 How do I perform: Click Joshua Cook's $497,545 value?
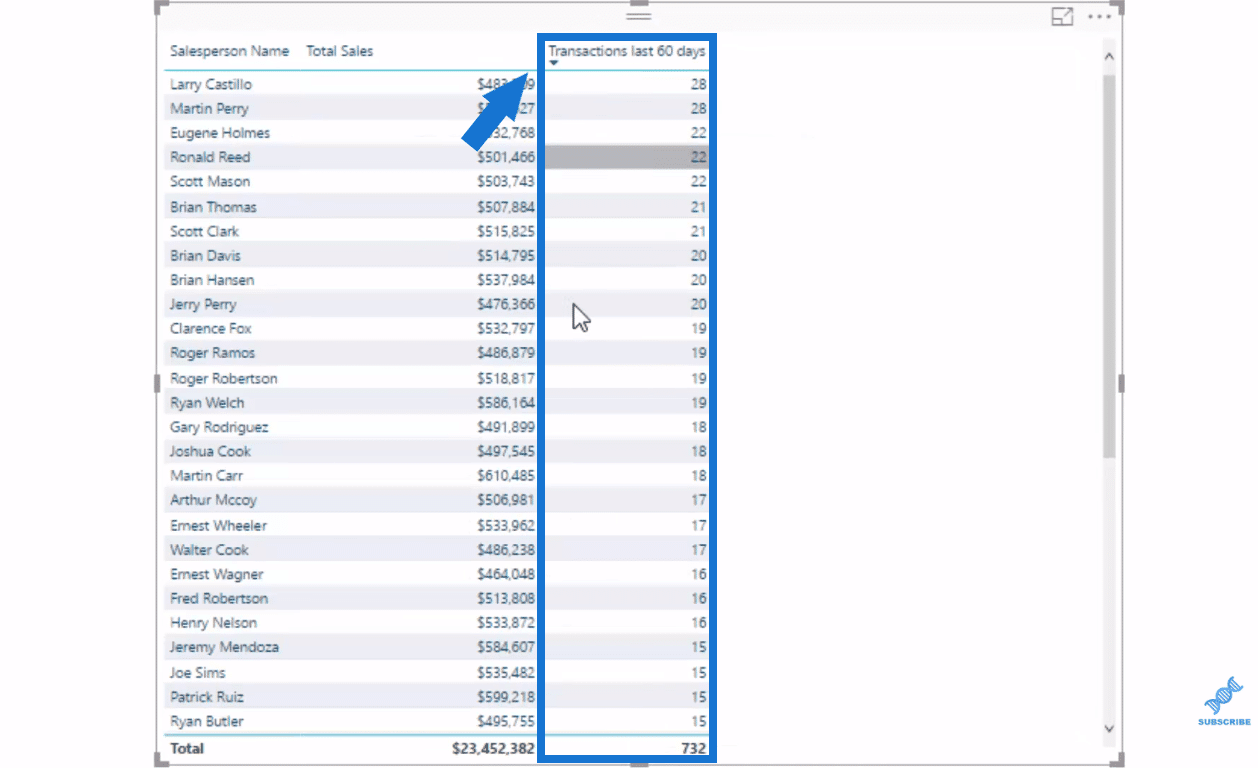[x=506, y=451]
